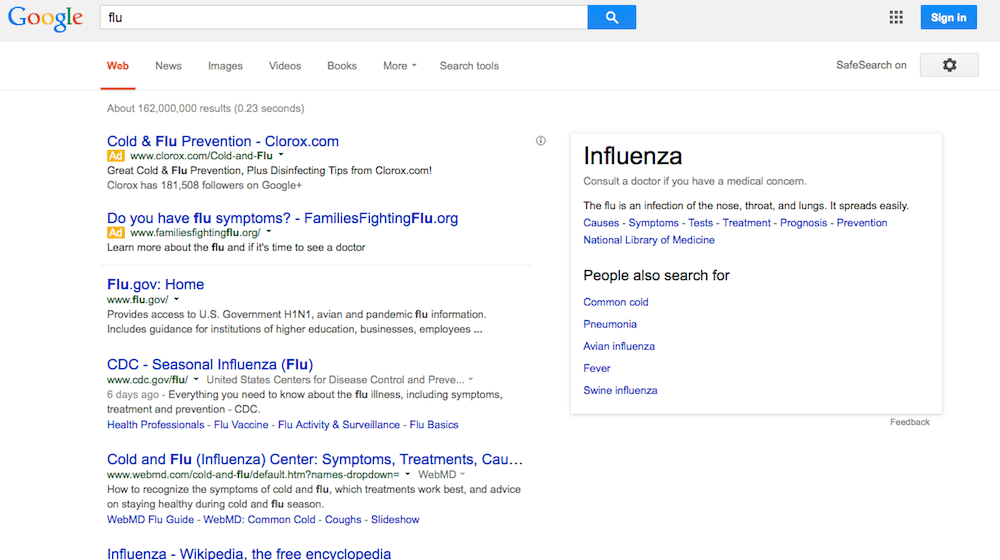This screenshot has width=1000, height=560.
Task: Open dropdown arrow beside WebMD source label
Action: pos(462,474)
